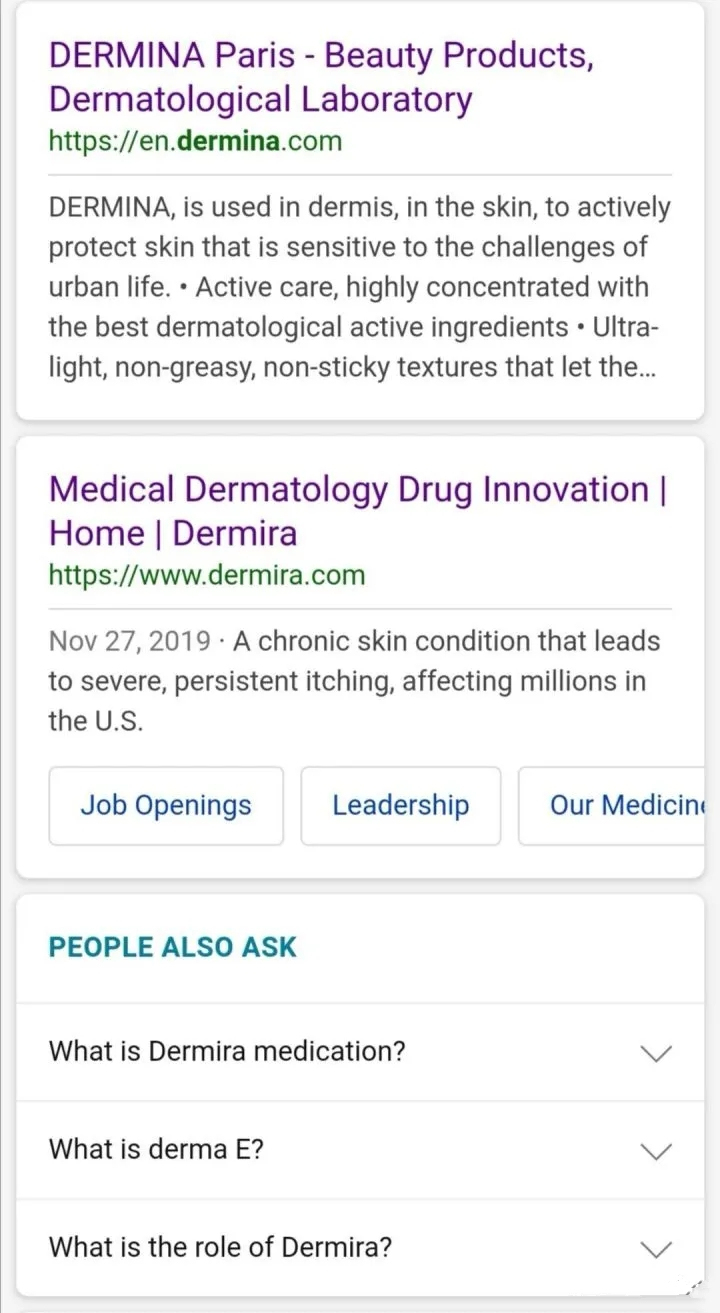Viewport: 720px width, 1313px height.
Task: Click the PEOPLE ALSO ASK heading
Action: click(172, 947)
